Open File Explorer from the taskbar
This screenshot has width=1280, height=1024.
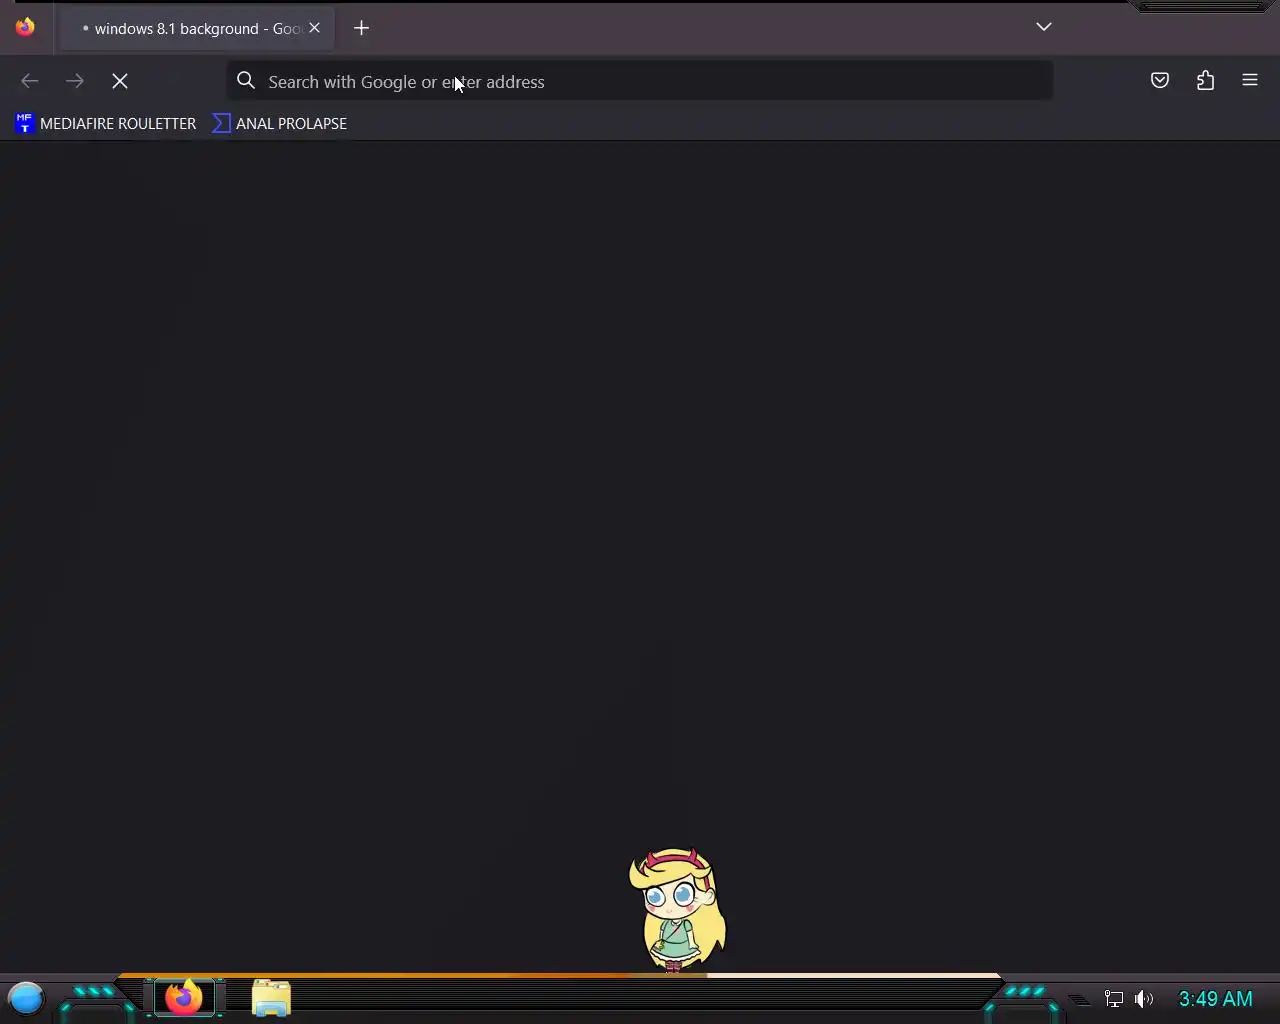(x=271, y=998)
